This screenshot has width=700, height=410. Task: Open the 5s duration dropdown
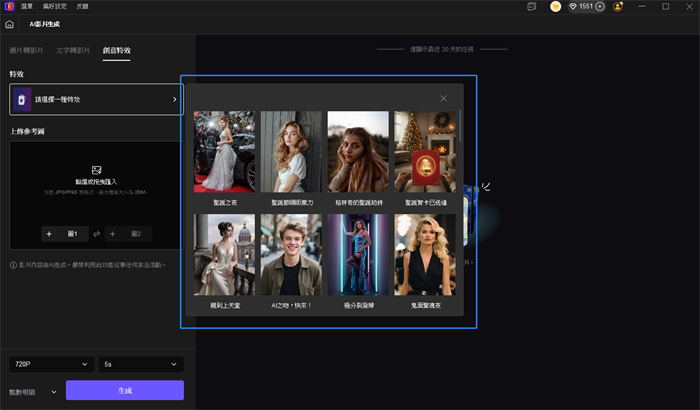(140, 365)
